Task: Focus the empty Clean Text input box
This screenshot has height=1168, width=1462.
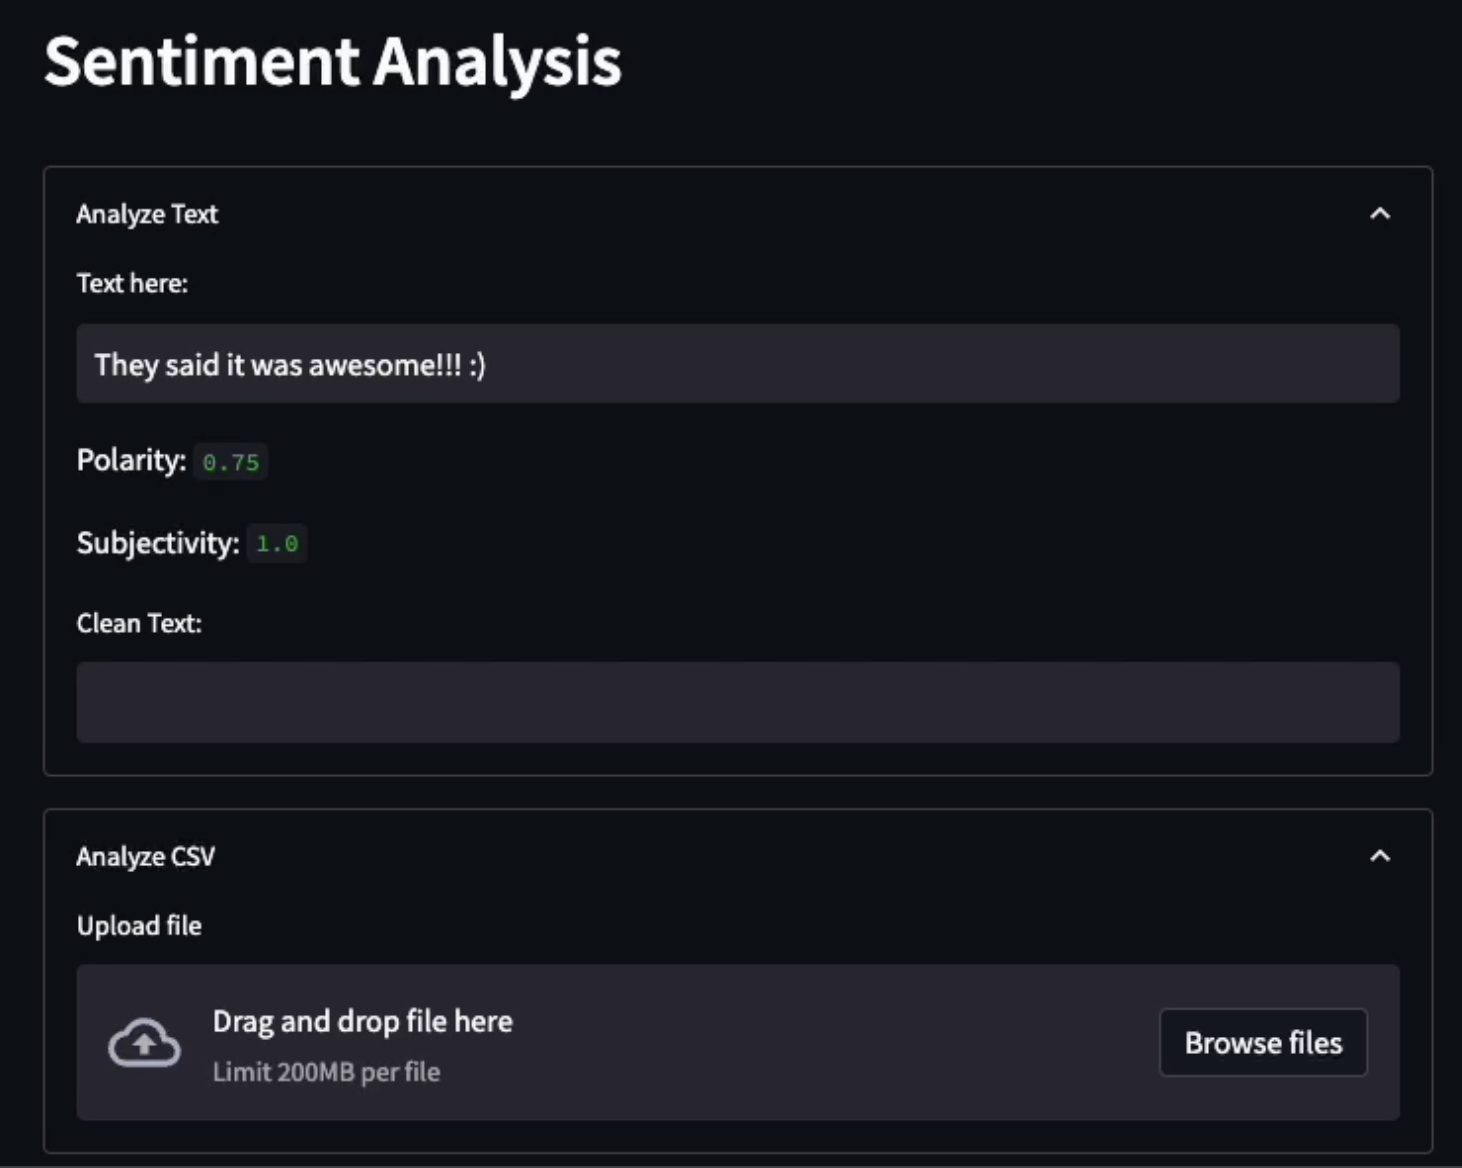Action: tap(738, 702)
